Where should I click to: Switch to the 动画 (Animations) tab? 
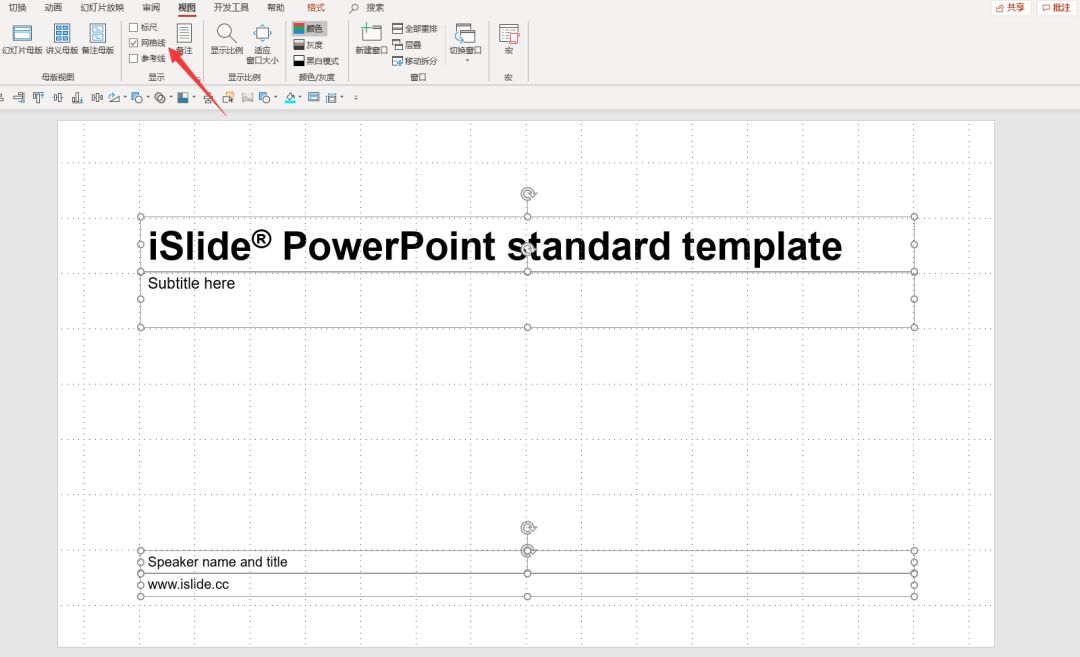tap(53, 8)
